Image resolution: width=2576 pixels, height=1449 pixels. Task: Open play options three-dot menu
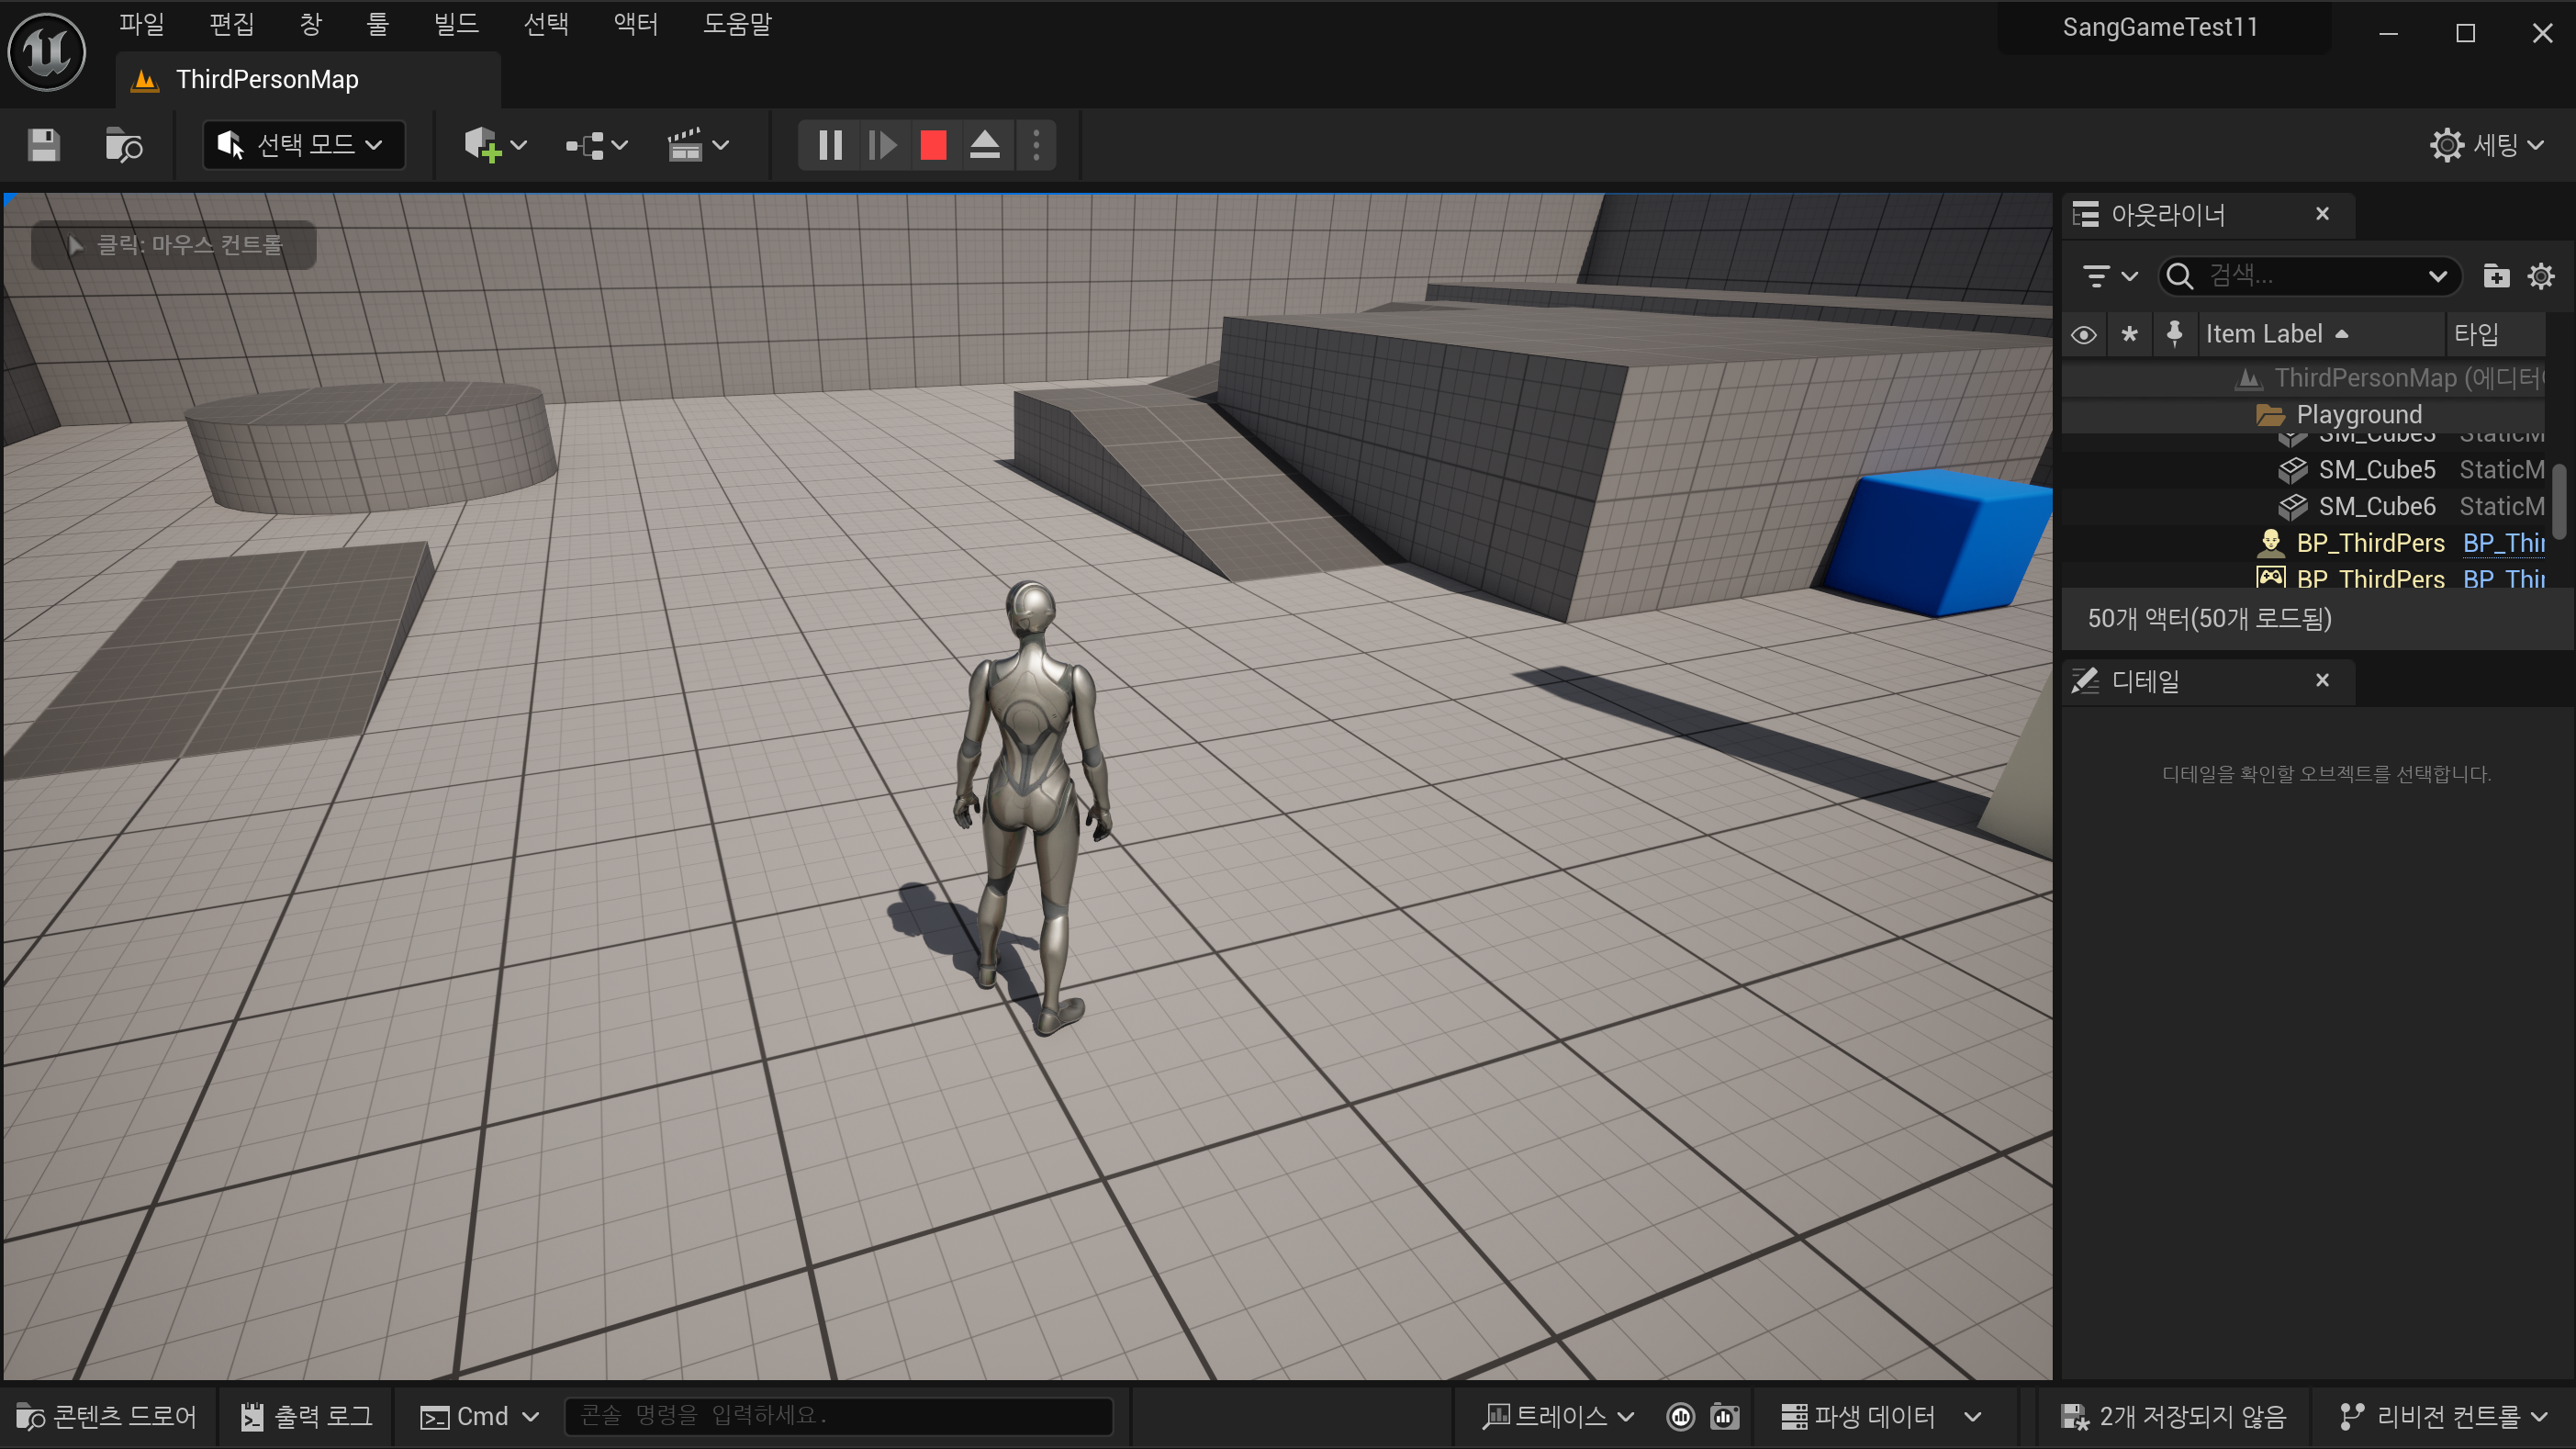(1036, 145)
